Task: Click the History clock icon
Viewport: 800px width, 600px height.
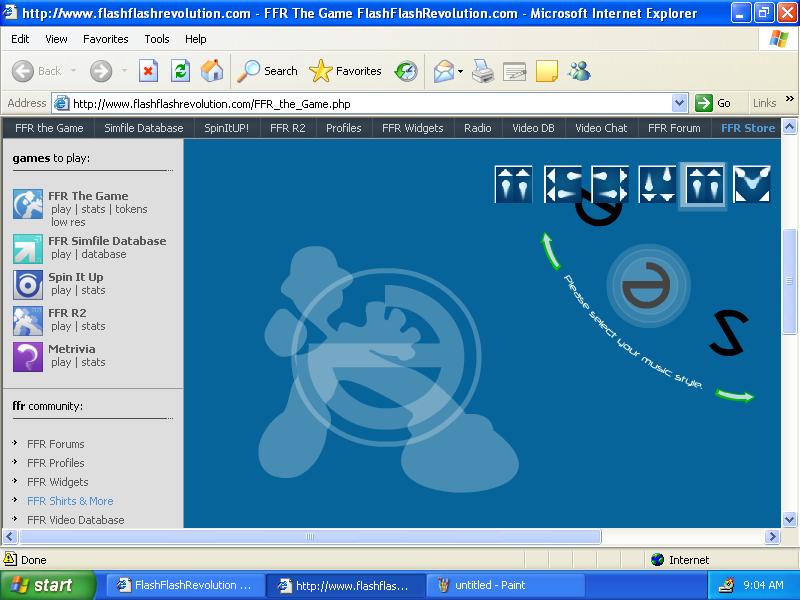Action: point(406,71)
